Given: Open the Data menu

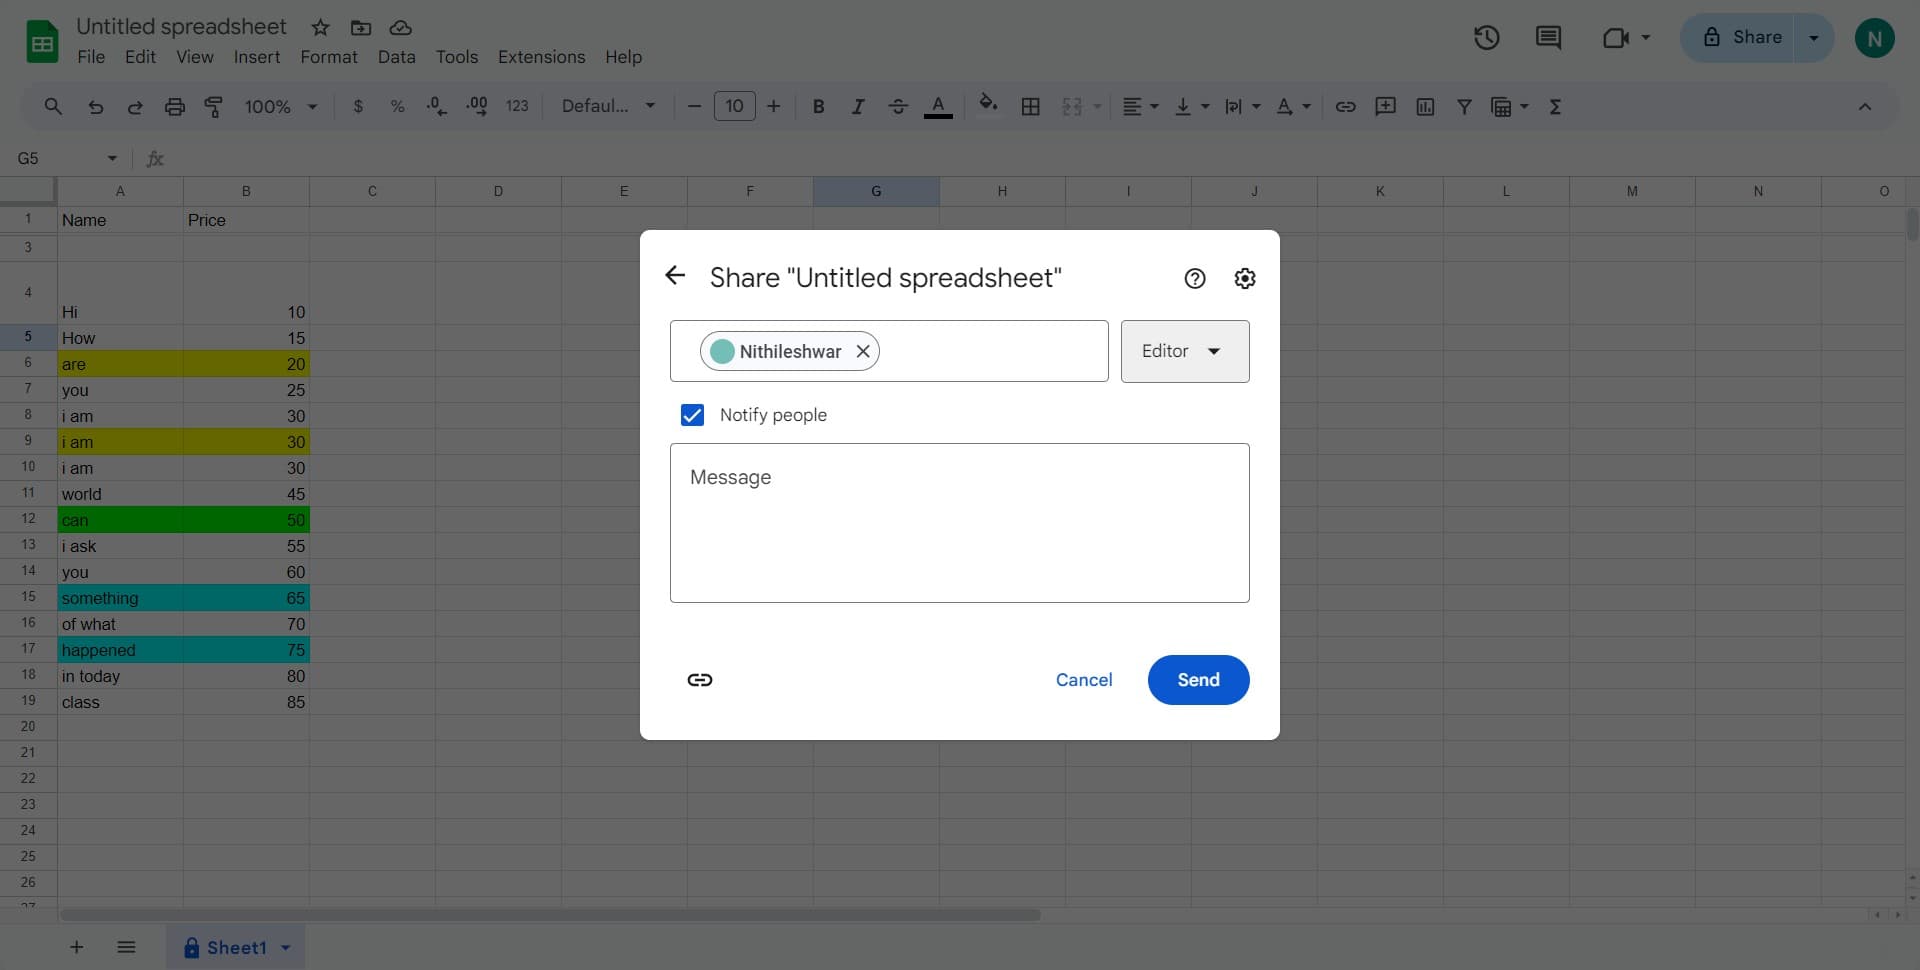Looking at the screenshot, I should pyautogui.click(x=396, y=57).
